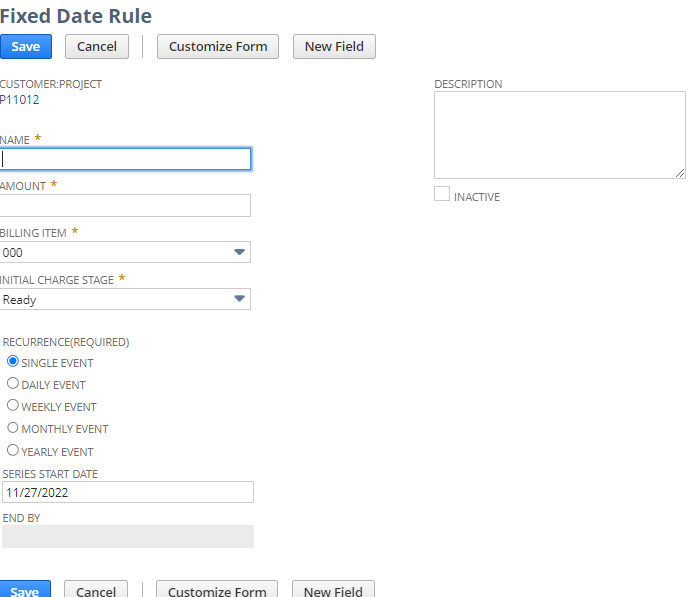Click inside the Description text area
Viewport: 691px width, 597px height.
pos(558,134)
